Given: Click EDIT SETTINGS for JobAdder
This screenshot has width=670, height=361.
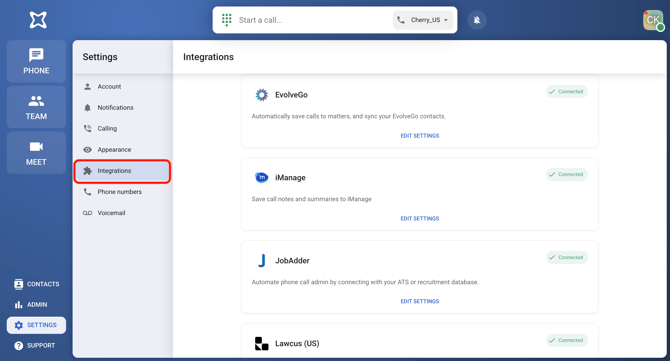Looking at the screenshot, I should (420, 301).
